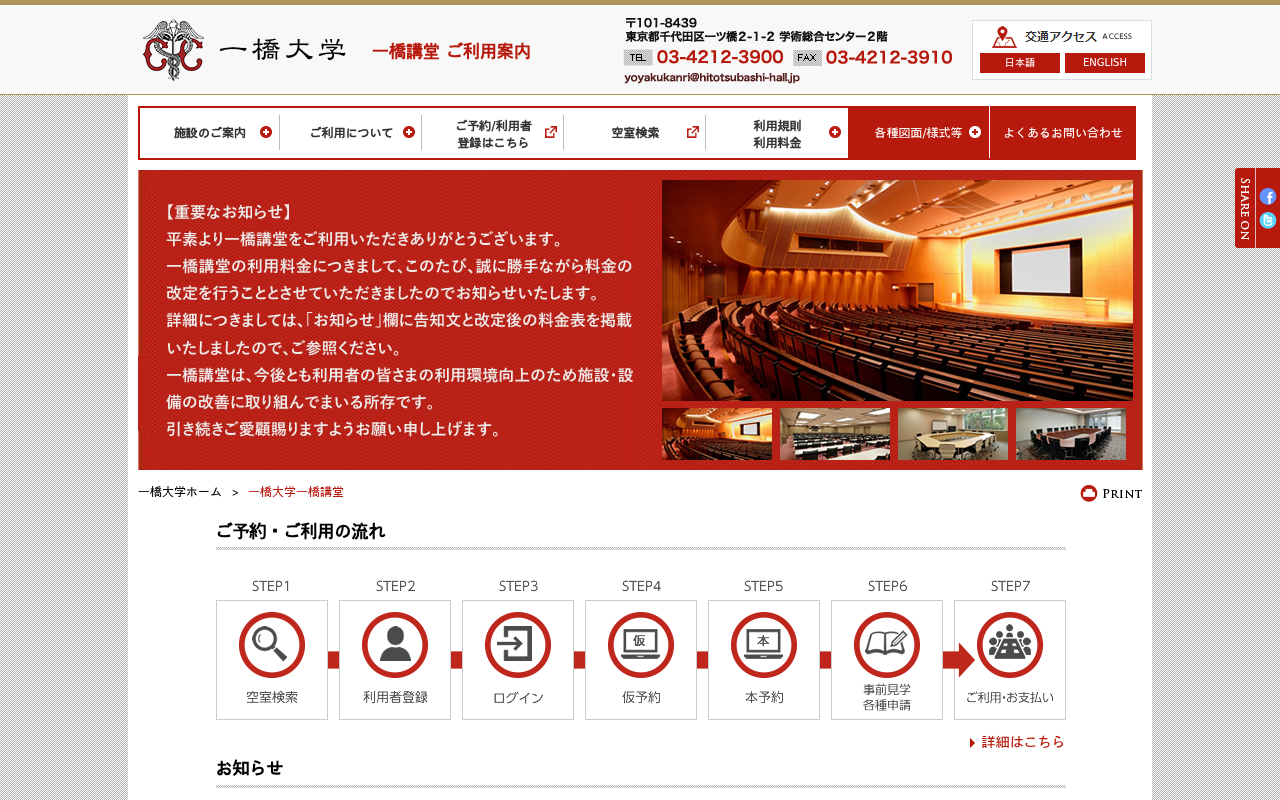Click the ご予約・ご利用の流れ heading
This screenshot has height=800, width=1280.
pos(301,531)
